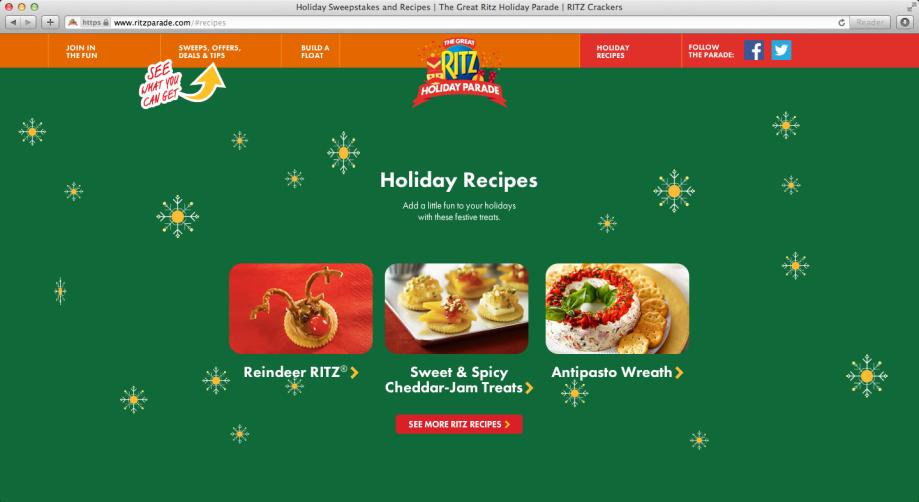The image size is (919, 502).
Task: Open the Twitter bird icon
Action: [x=781, y=50]
